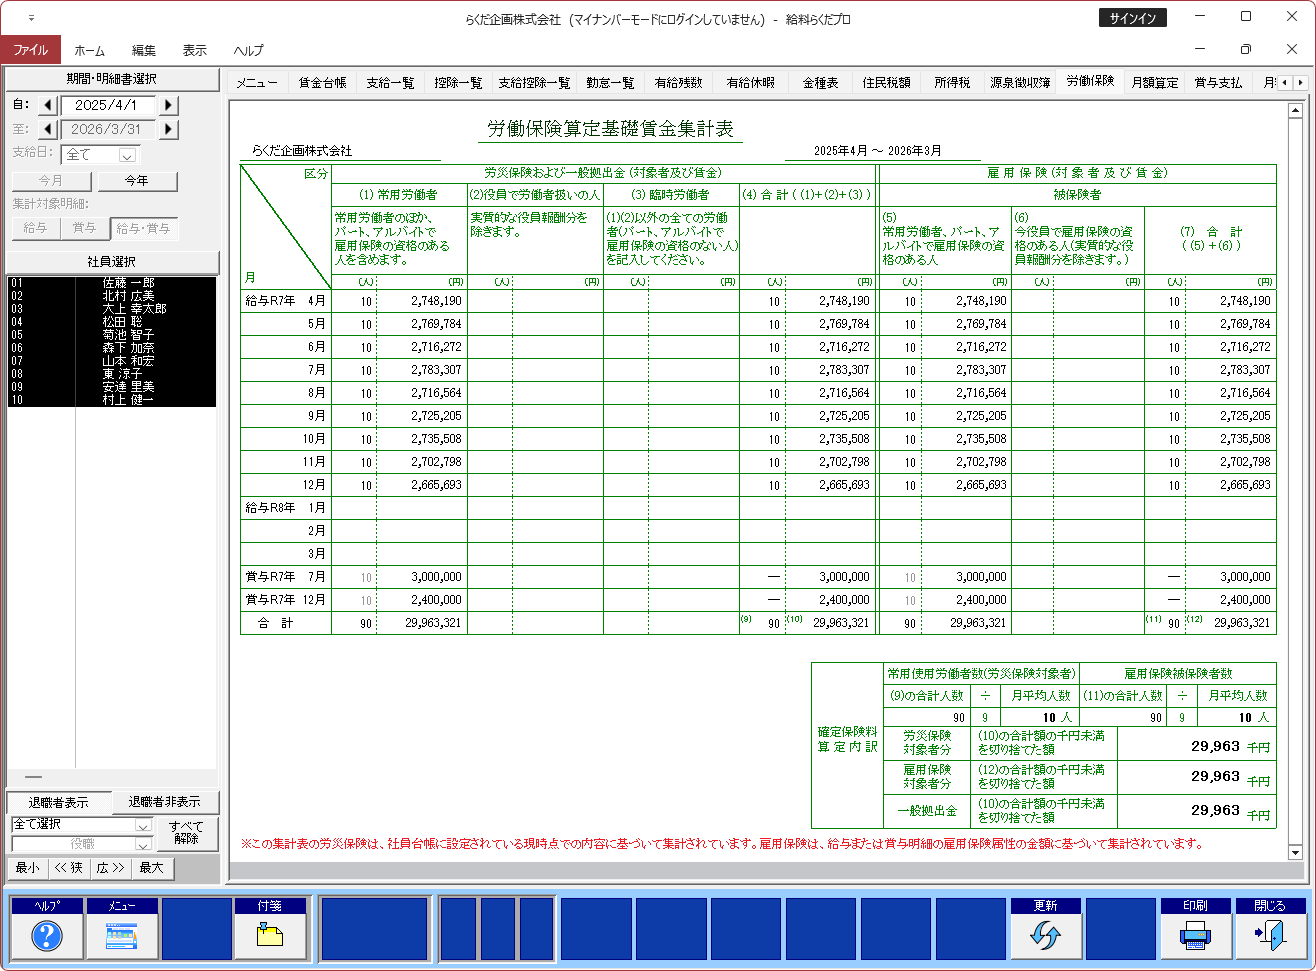This screenshot has height=971, width=1316.
Task: Toggle the 給与 filter button
Action: pos(35,228)
